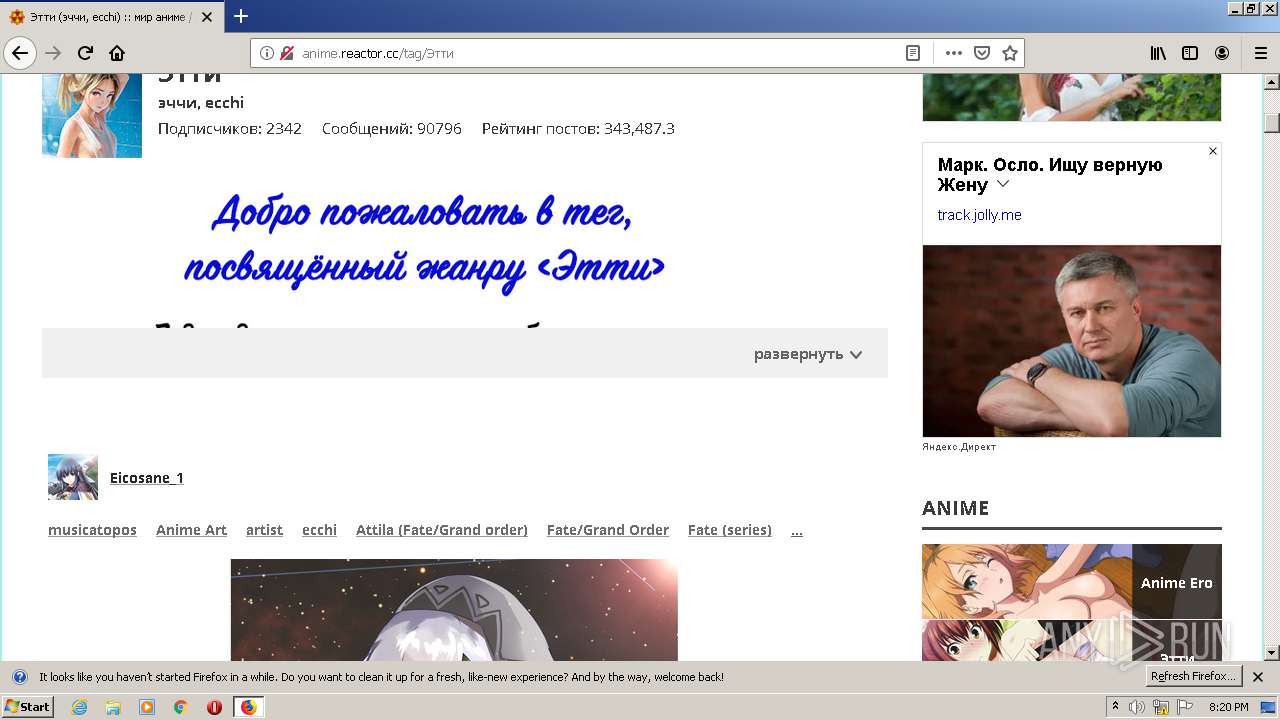Open the post image thumbnail

454,610
